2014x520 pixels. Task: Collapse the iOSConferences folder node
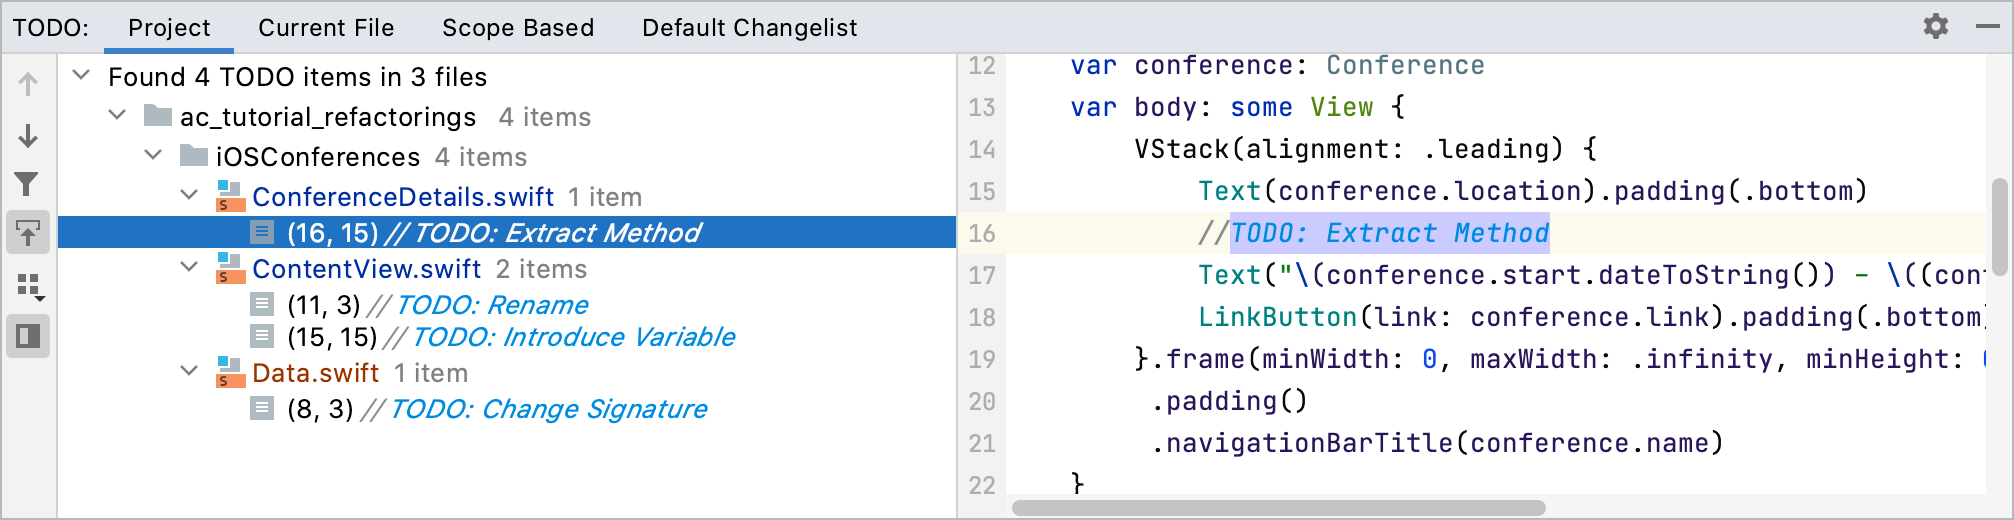[154, 155]
